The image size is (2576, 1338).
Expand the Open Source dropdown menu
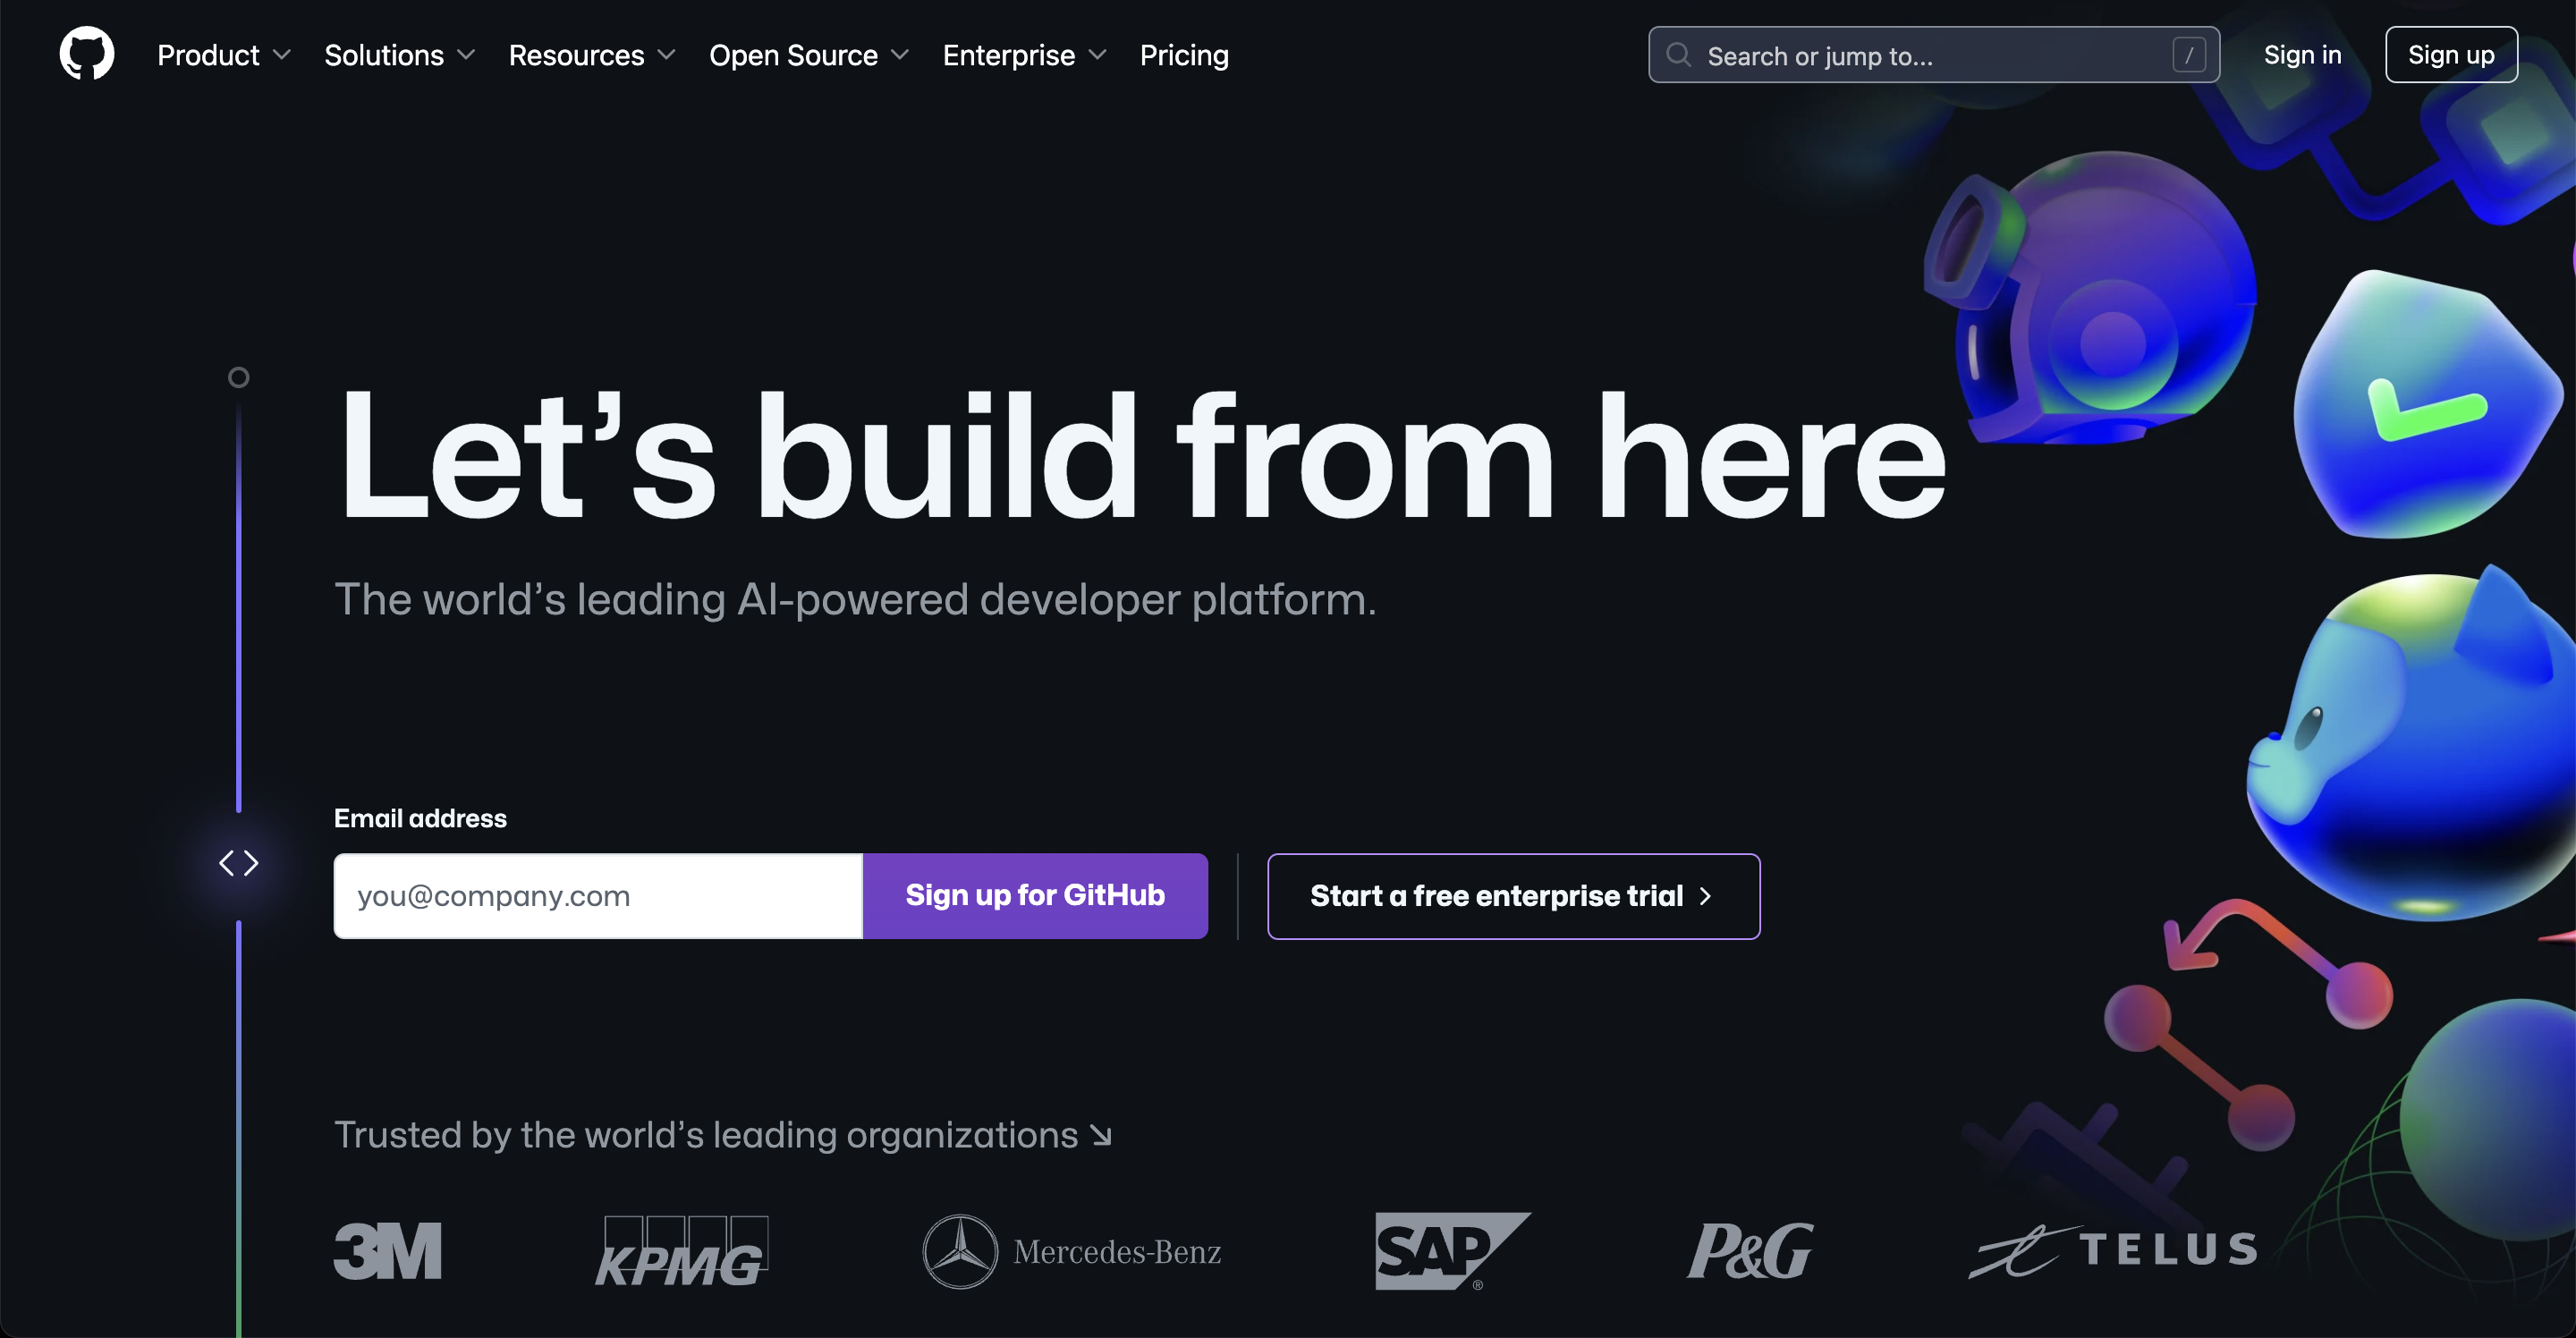click(x=809, y=55)
